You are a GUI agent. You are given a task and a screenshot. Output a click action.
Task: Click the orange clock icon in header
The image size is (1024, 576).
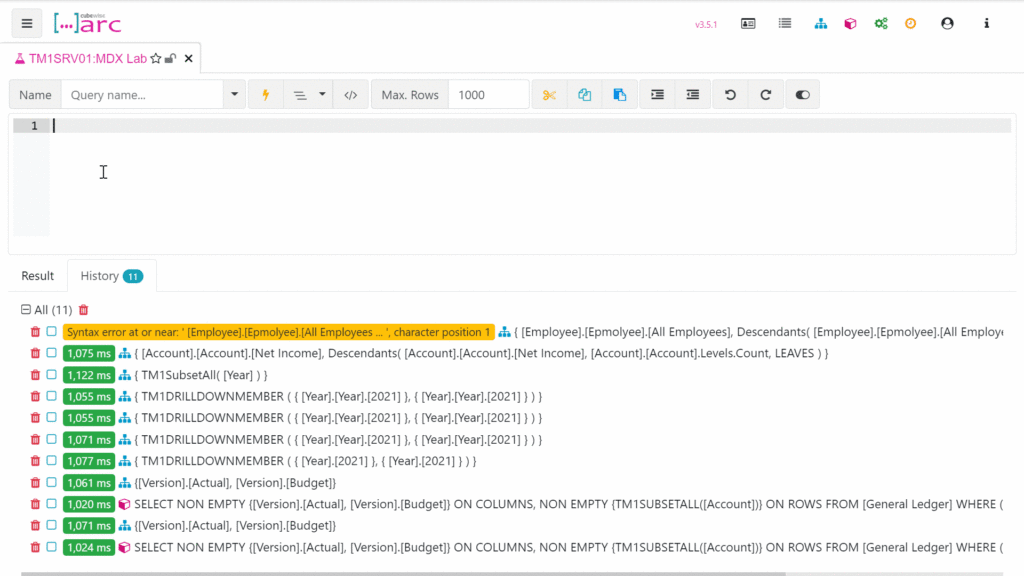(x=910, y=24)
